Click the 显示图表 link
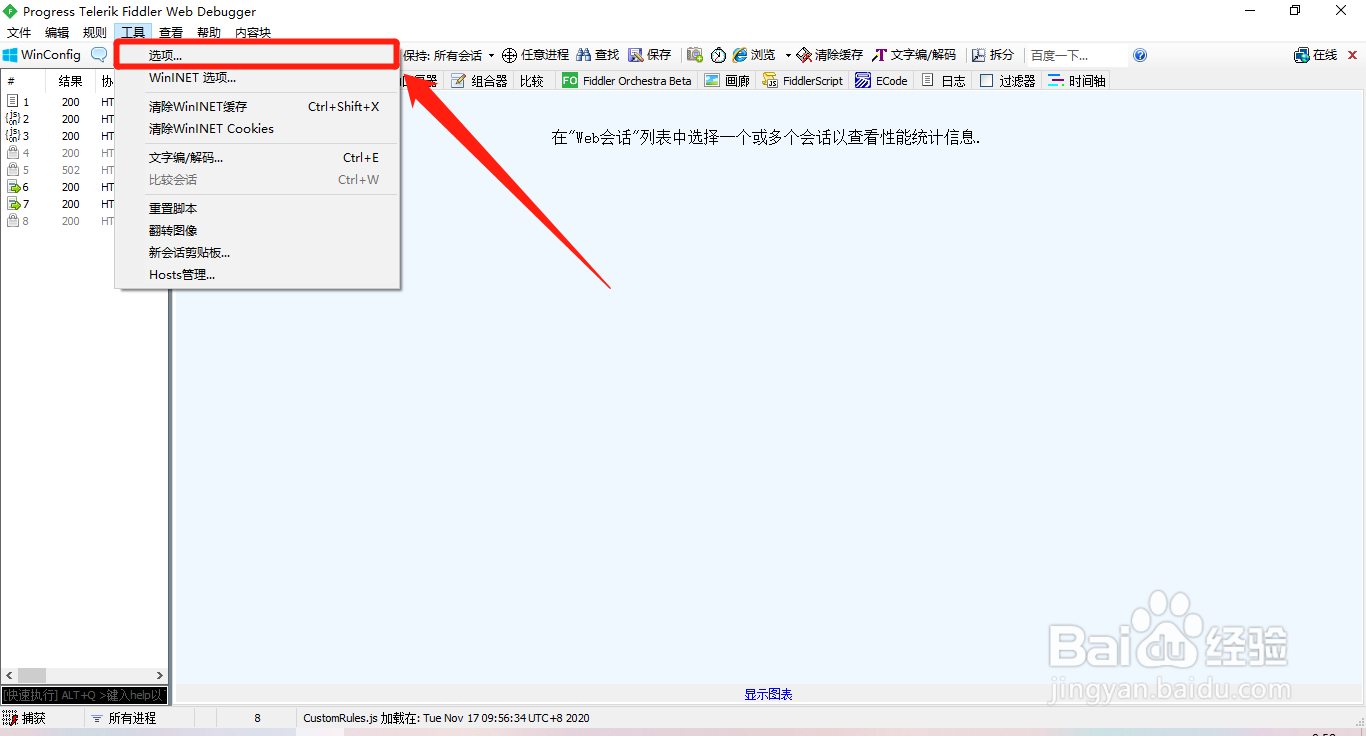The image size is (1366, 736). (768, 694)
